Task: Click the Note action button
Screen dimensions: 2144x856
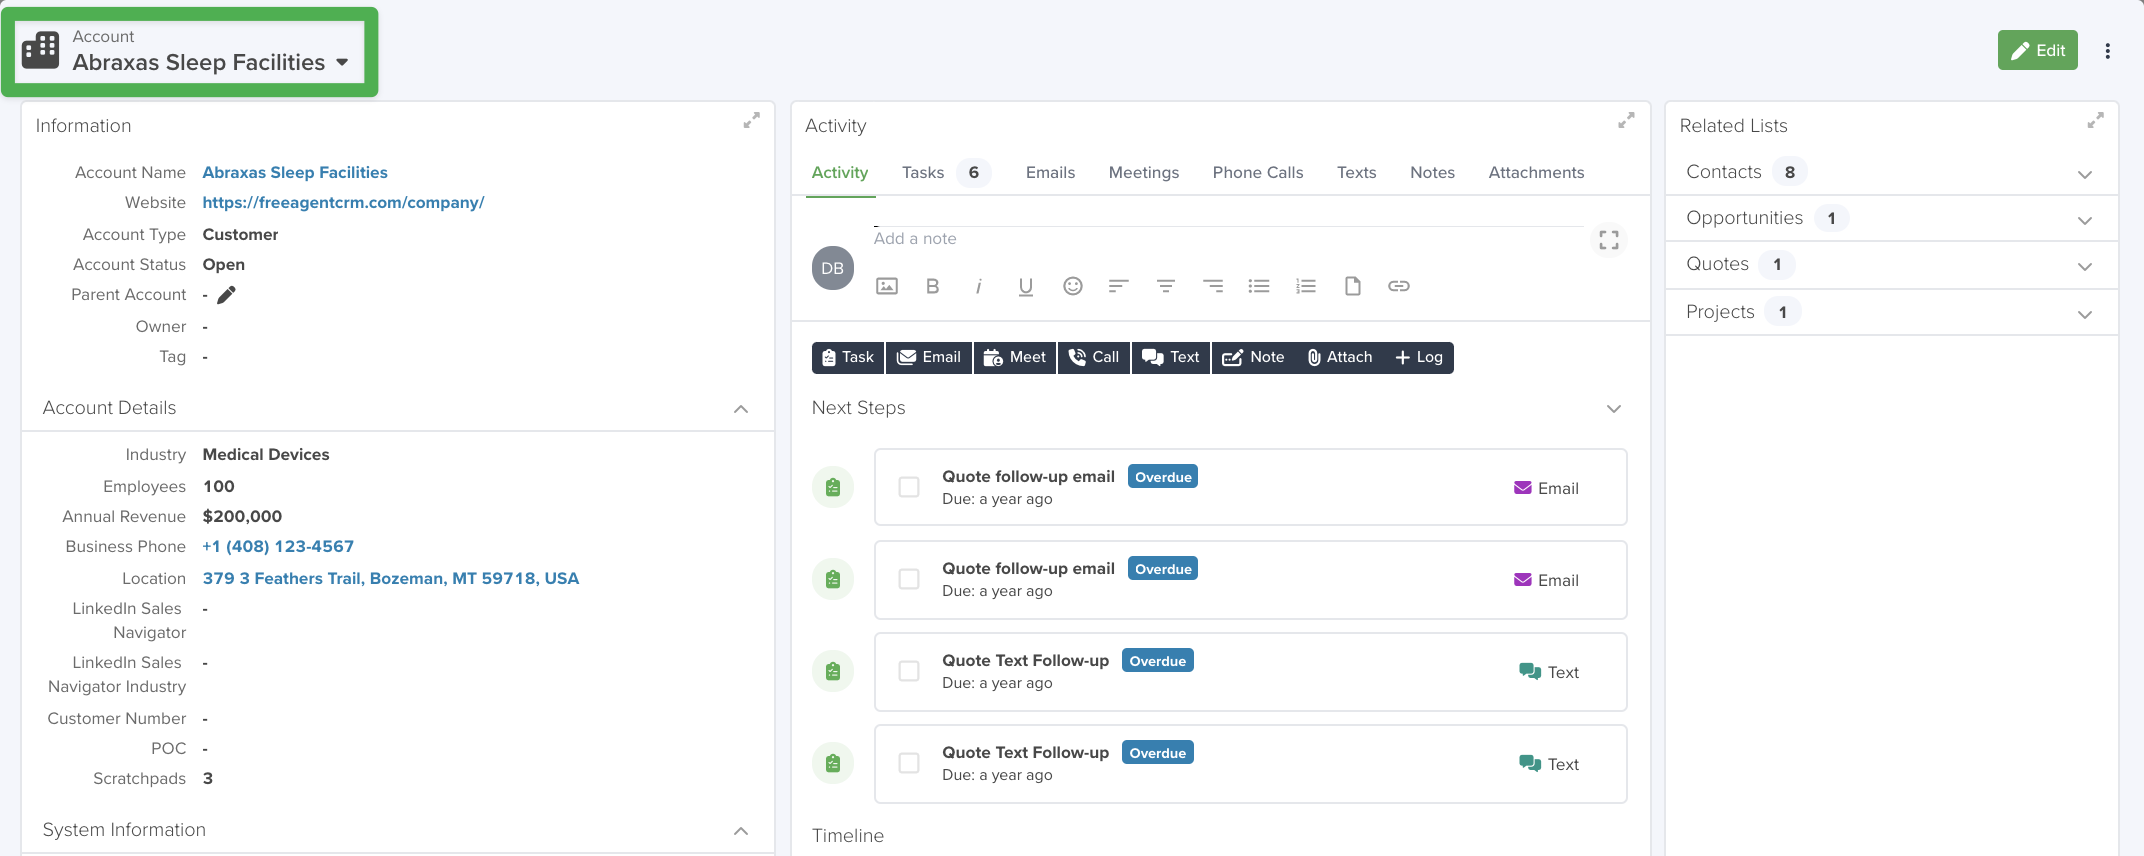Action: point(1254,357)
